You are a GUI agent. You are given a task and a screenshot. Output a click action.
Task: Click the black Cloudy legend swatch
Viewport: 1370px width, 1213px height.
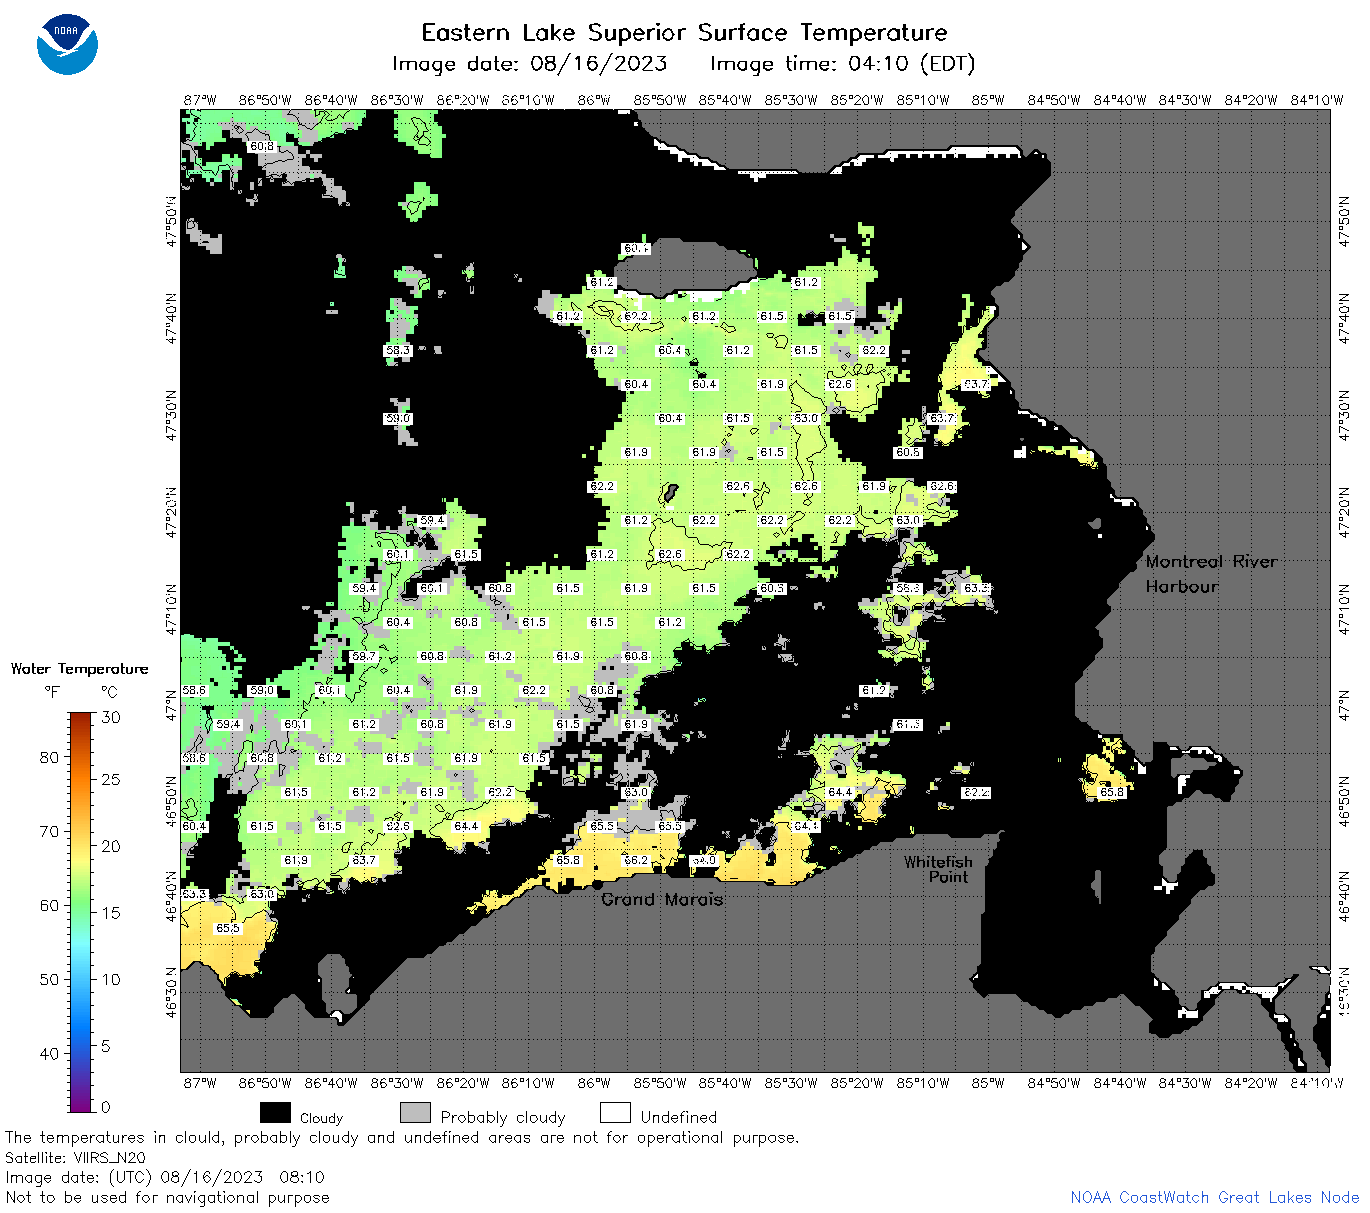point(275,1113)
